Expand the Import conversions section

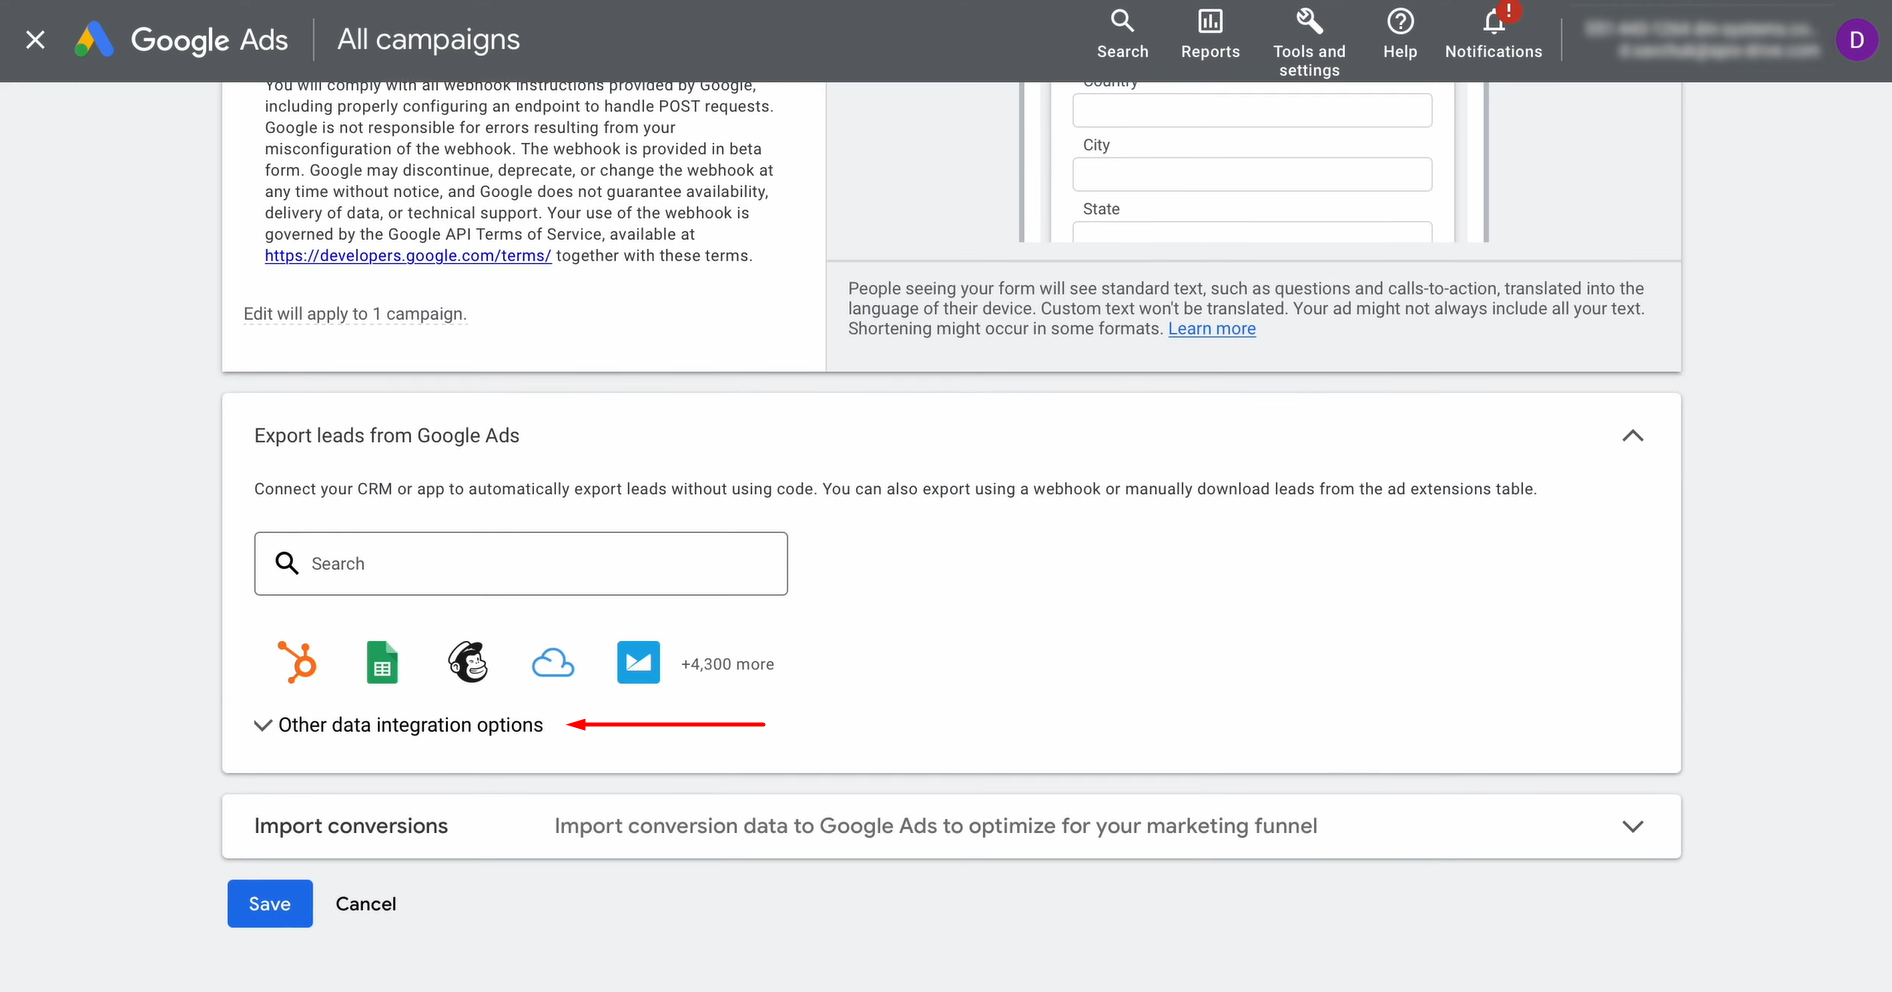(1632, 826)
